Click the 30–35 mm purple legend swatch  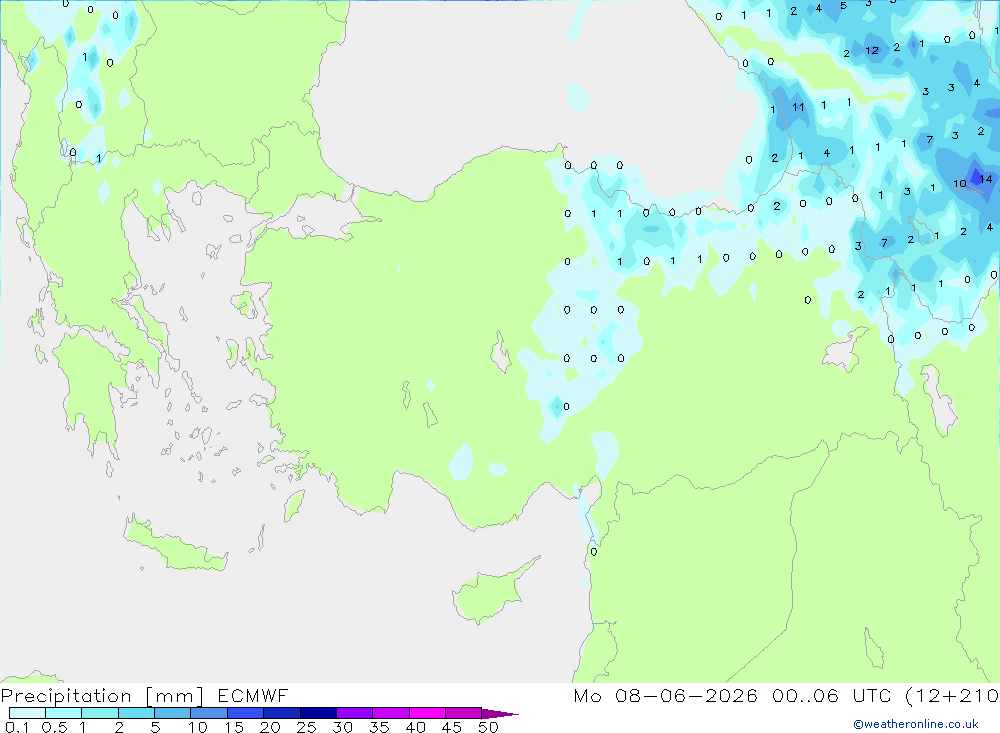coord(354,713)
